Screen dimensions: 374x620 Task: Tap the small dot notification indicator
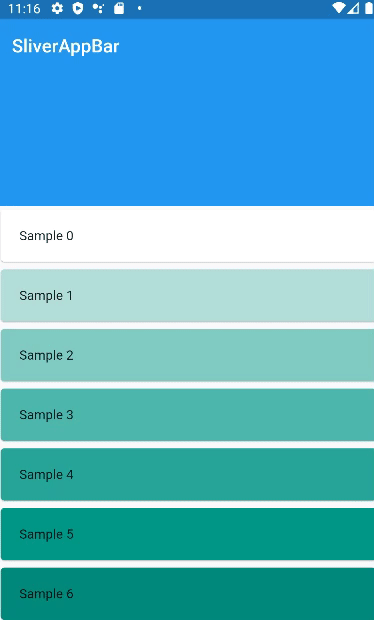pyautogui.click(x=140, y=8)
